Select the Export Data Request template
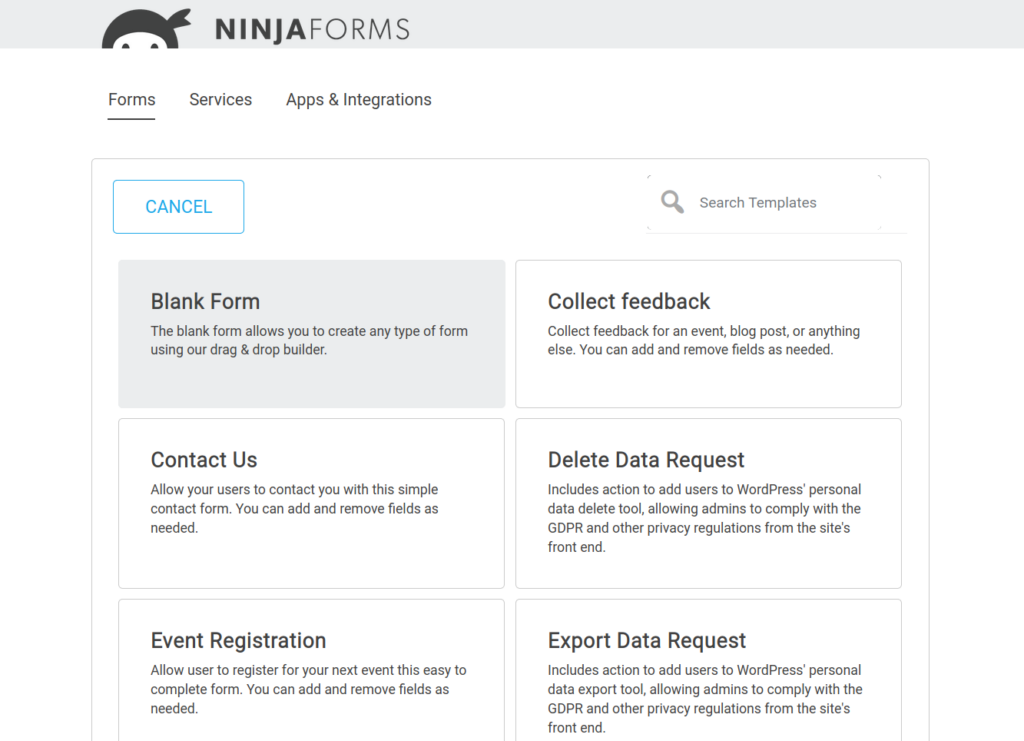Viewport: 1024px width, 741px height. point(709,670)
